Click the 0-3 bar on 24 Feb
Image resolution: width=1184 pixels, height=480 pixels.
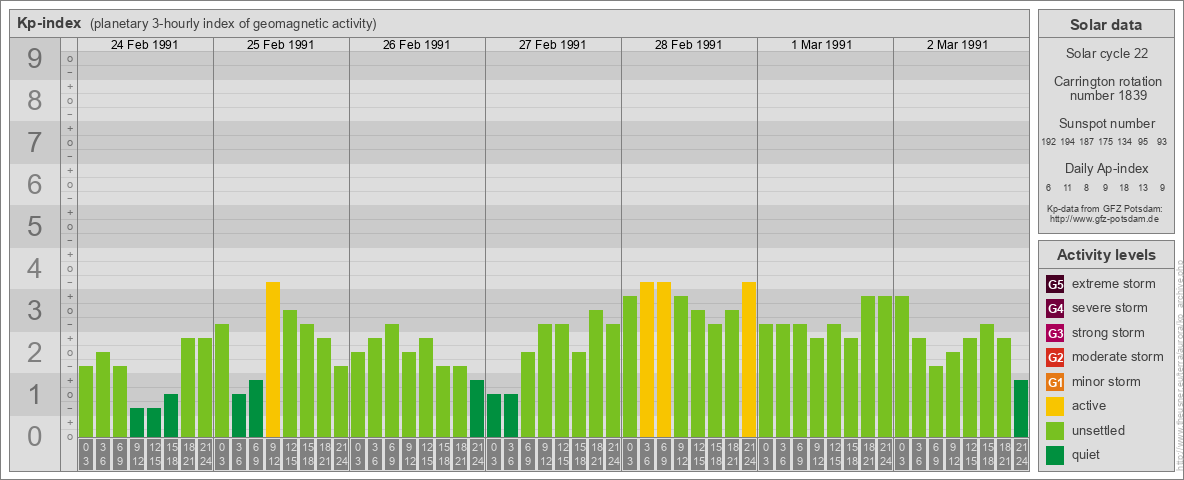coord(86,402)
